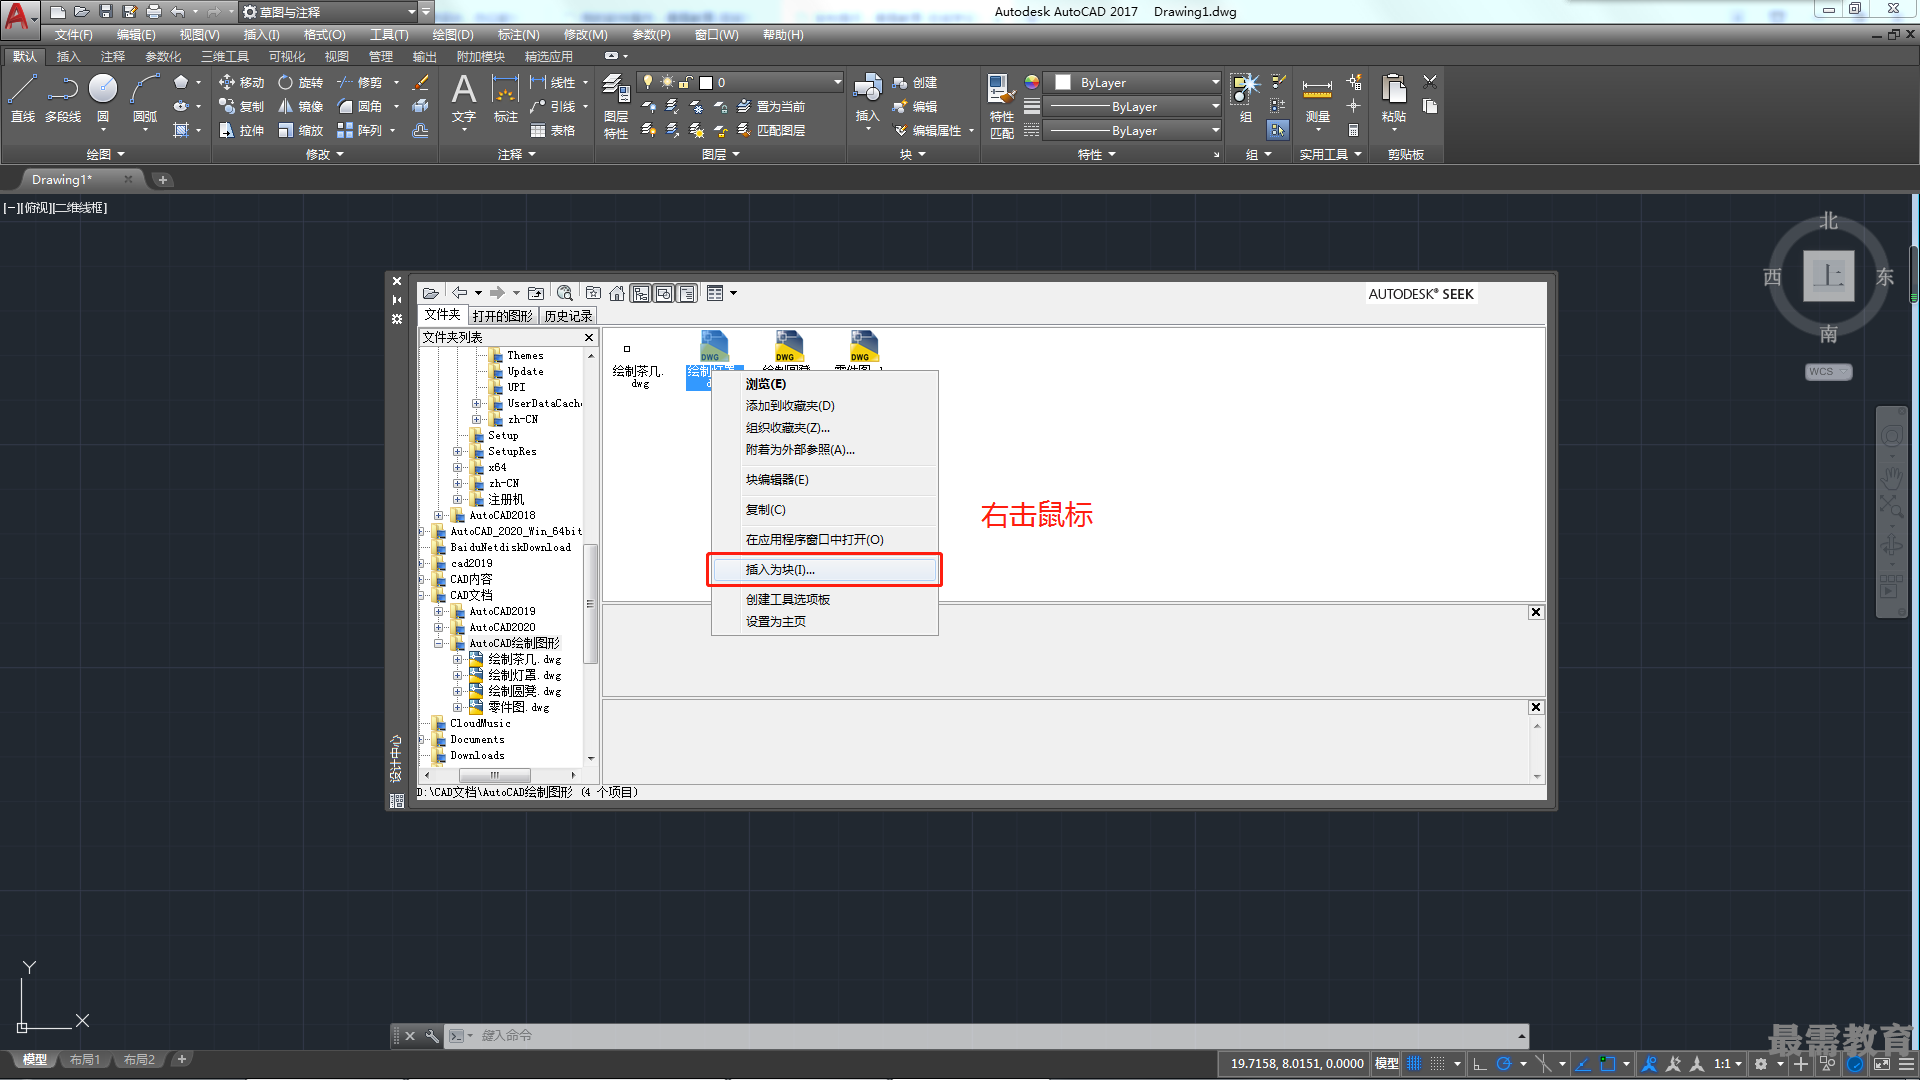Click the Mirror (镜像) tool
The width and height of the screenshot is (1920, 1080).
pos(301,106)
